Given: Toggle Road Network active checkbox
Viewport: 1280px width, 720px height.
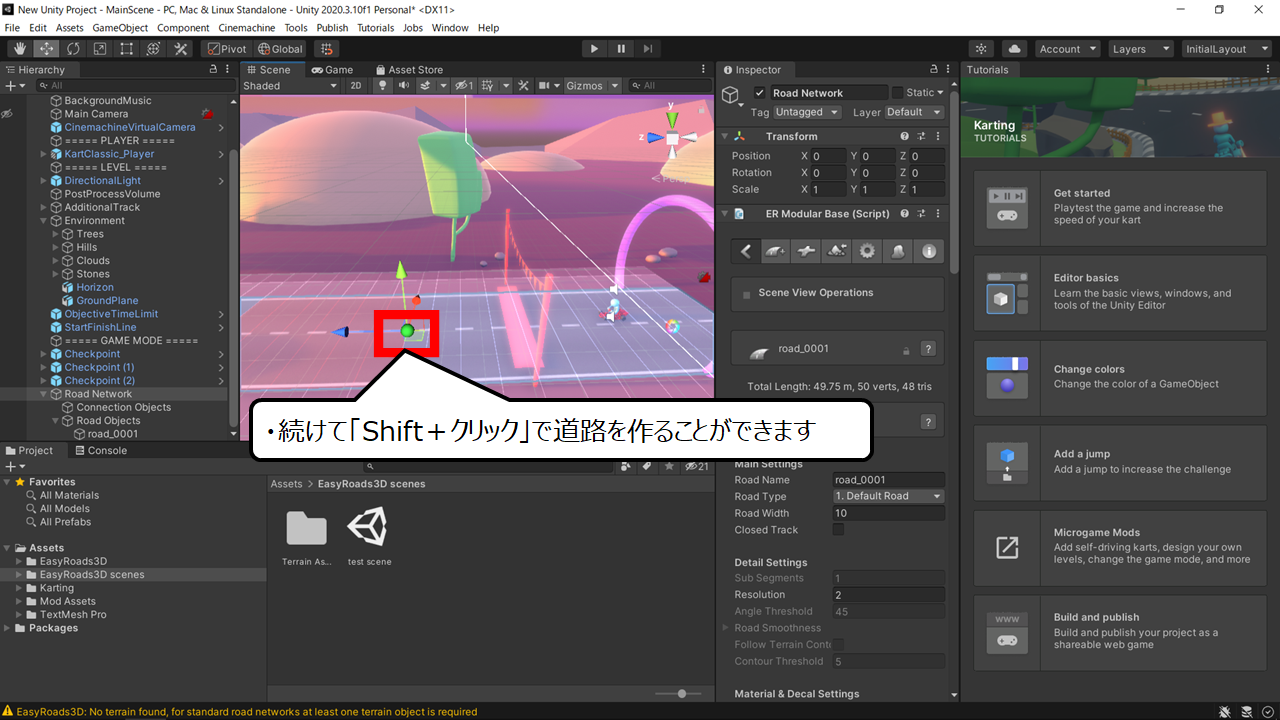Looking at the screenshot, I should [759, 93].
